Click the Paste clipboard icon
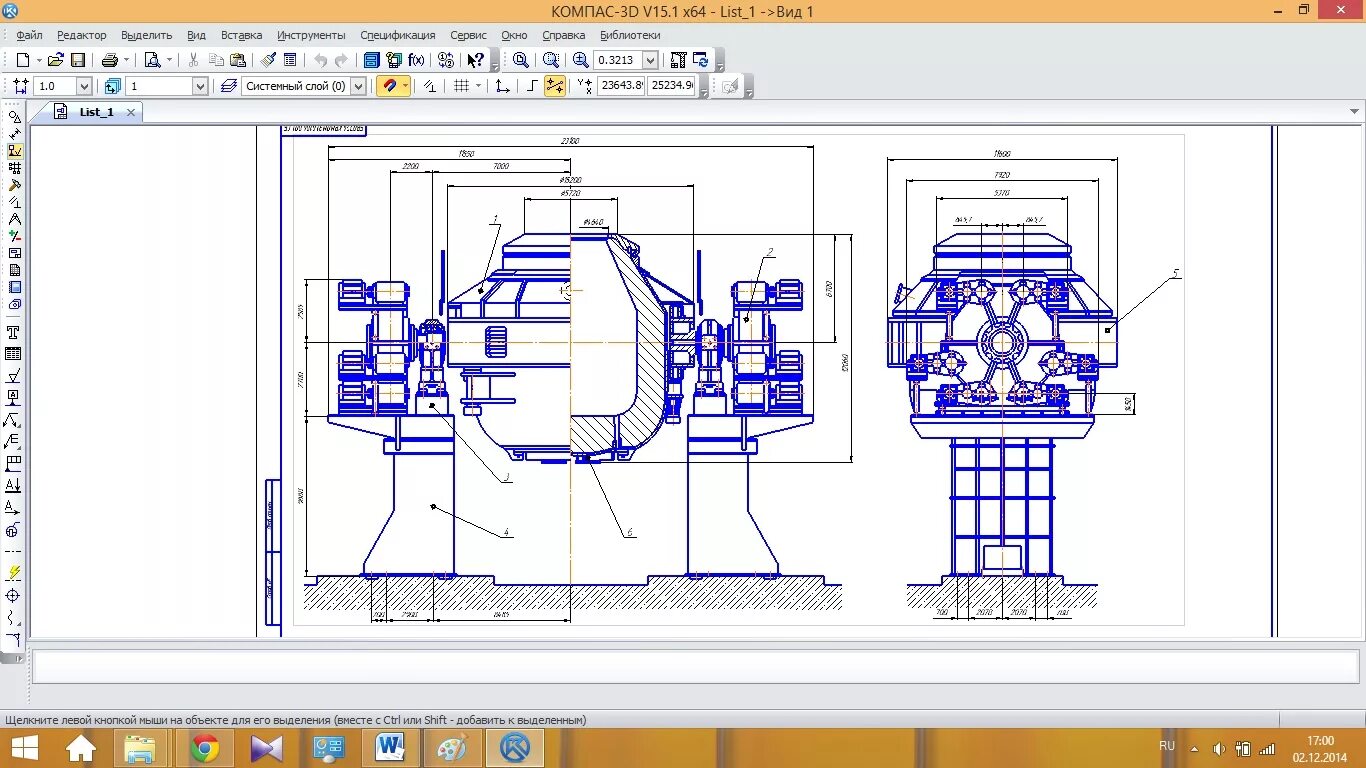 238,60
